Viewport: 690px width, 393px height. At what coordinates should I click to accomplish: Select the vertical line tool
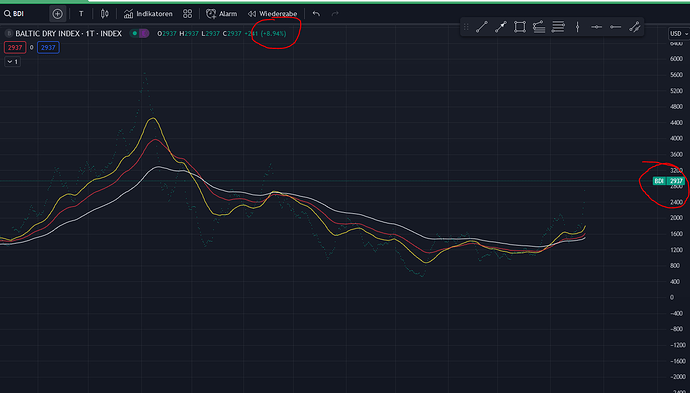(x=577, y=27)
